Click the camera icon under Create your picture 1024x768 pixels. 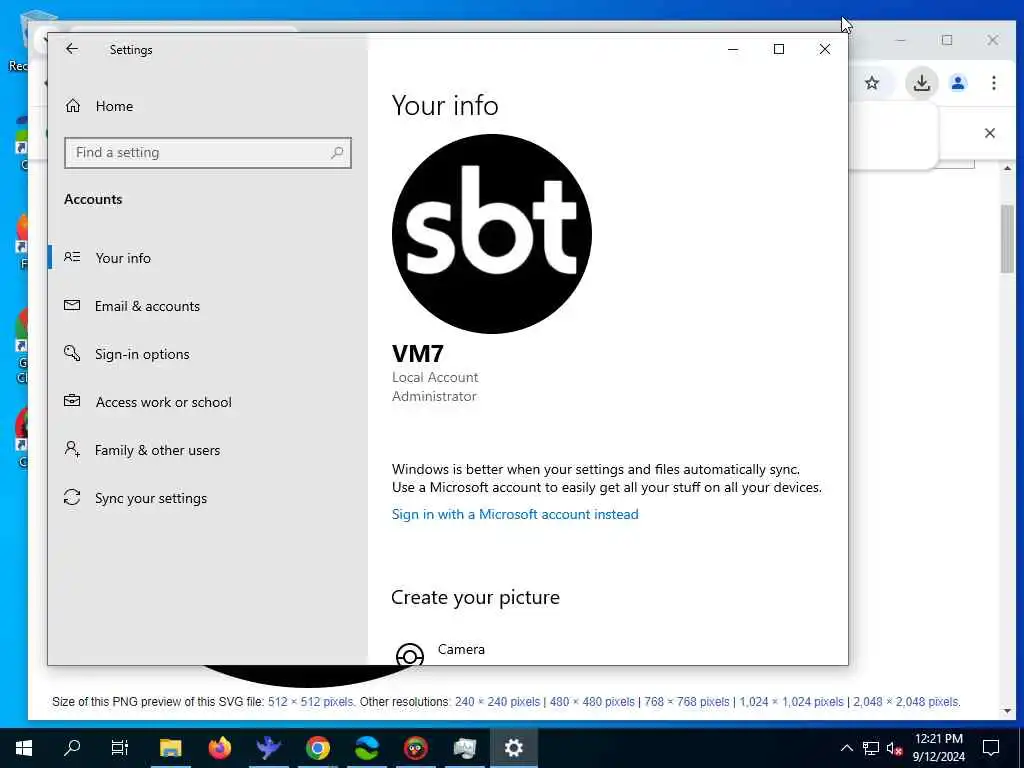(x=410, y=654)
